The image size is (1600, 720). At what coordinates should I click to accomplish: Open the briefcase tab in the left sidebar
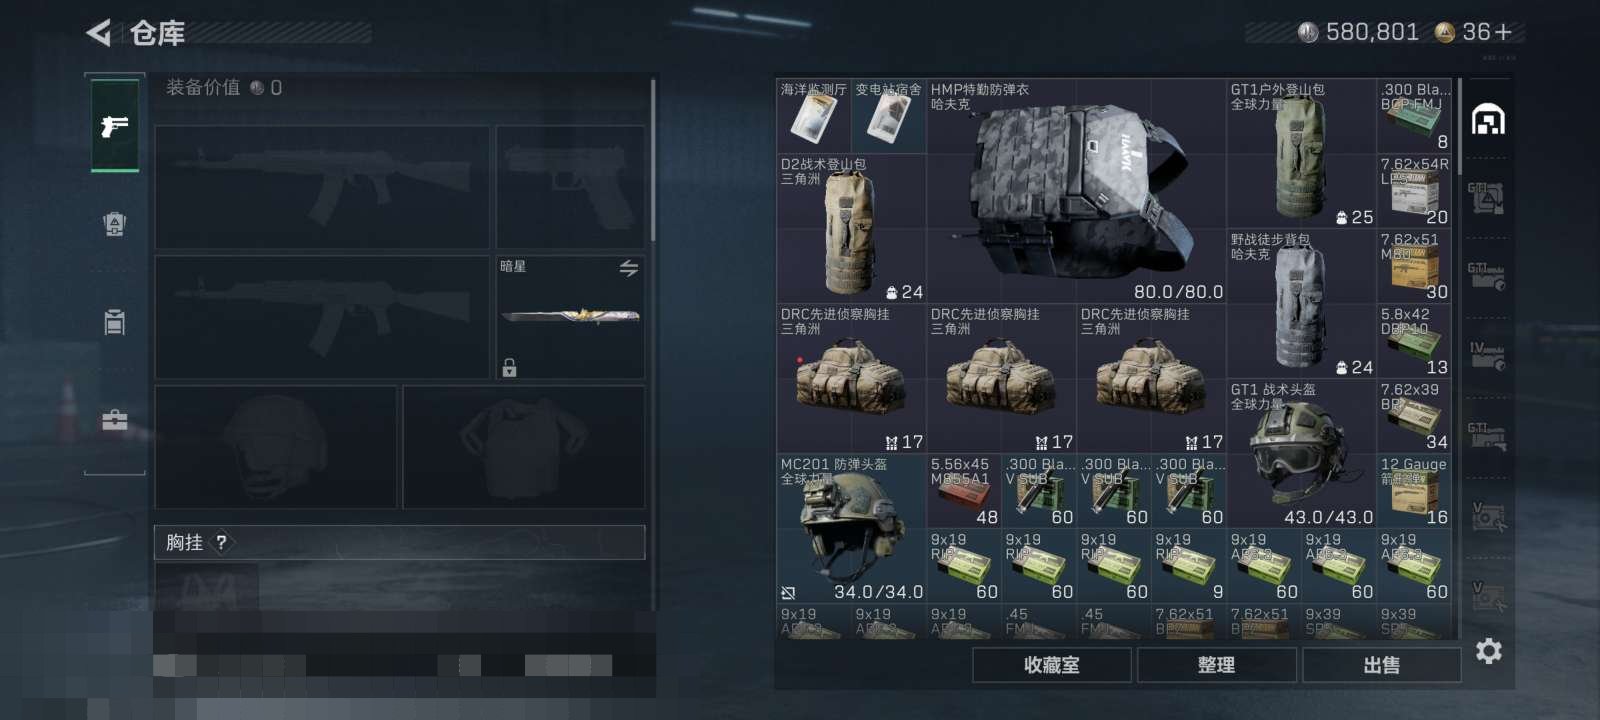[115, 419]
